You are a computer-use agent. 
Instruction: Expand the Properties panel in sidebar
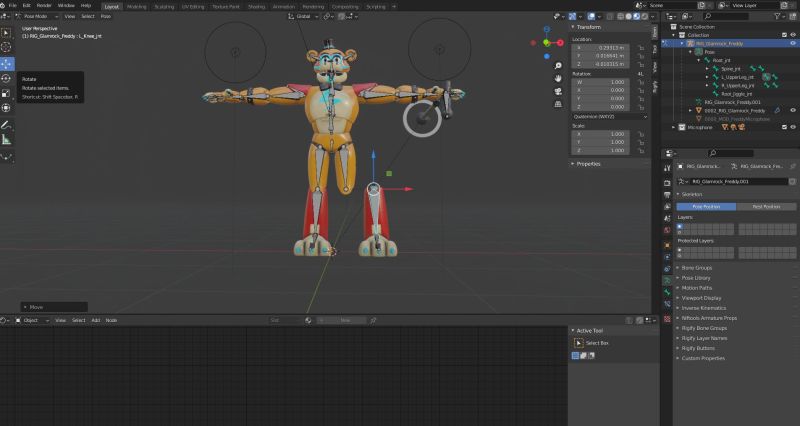pos(586,164)
